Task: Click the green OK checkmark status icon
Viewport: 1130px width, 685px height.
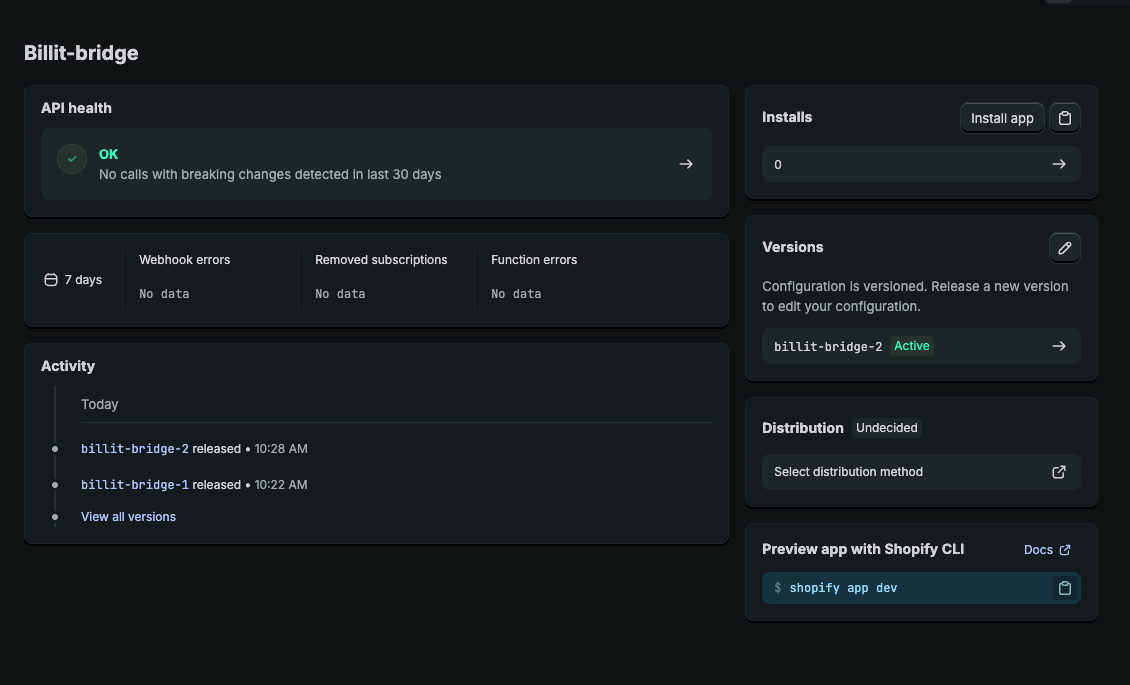Action: point(72,160)
